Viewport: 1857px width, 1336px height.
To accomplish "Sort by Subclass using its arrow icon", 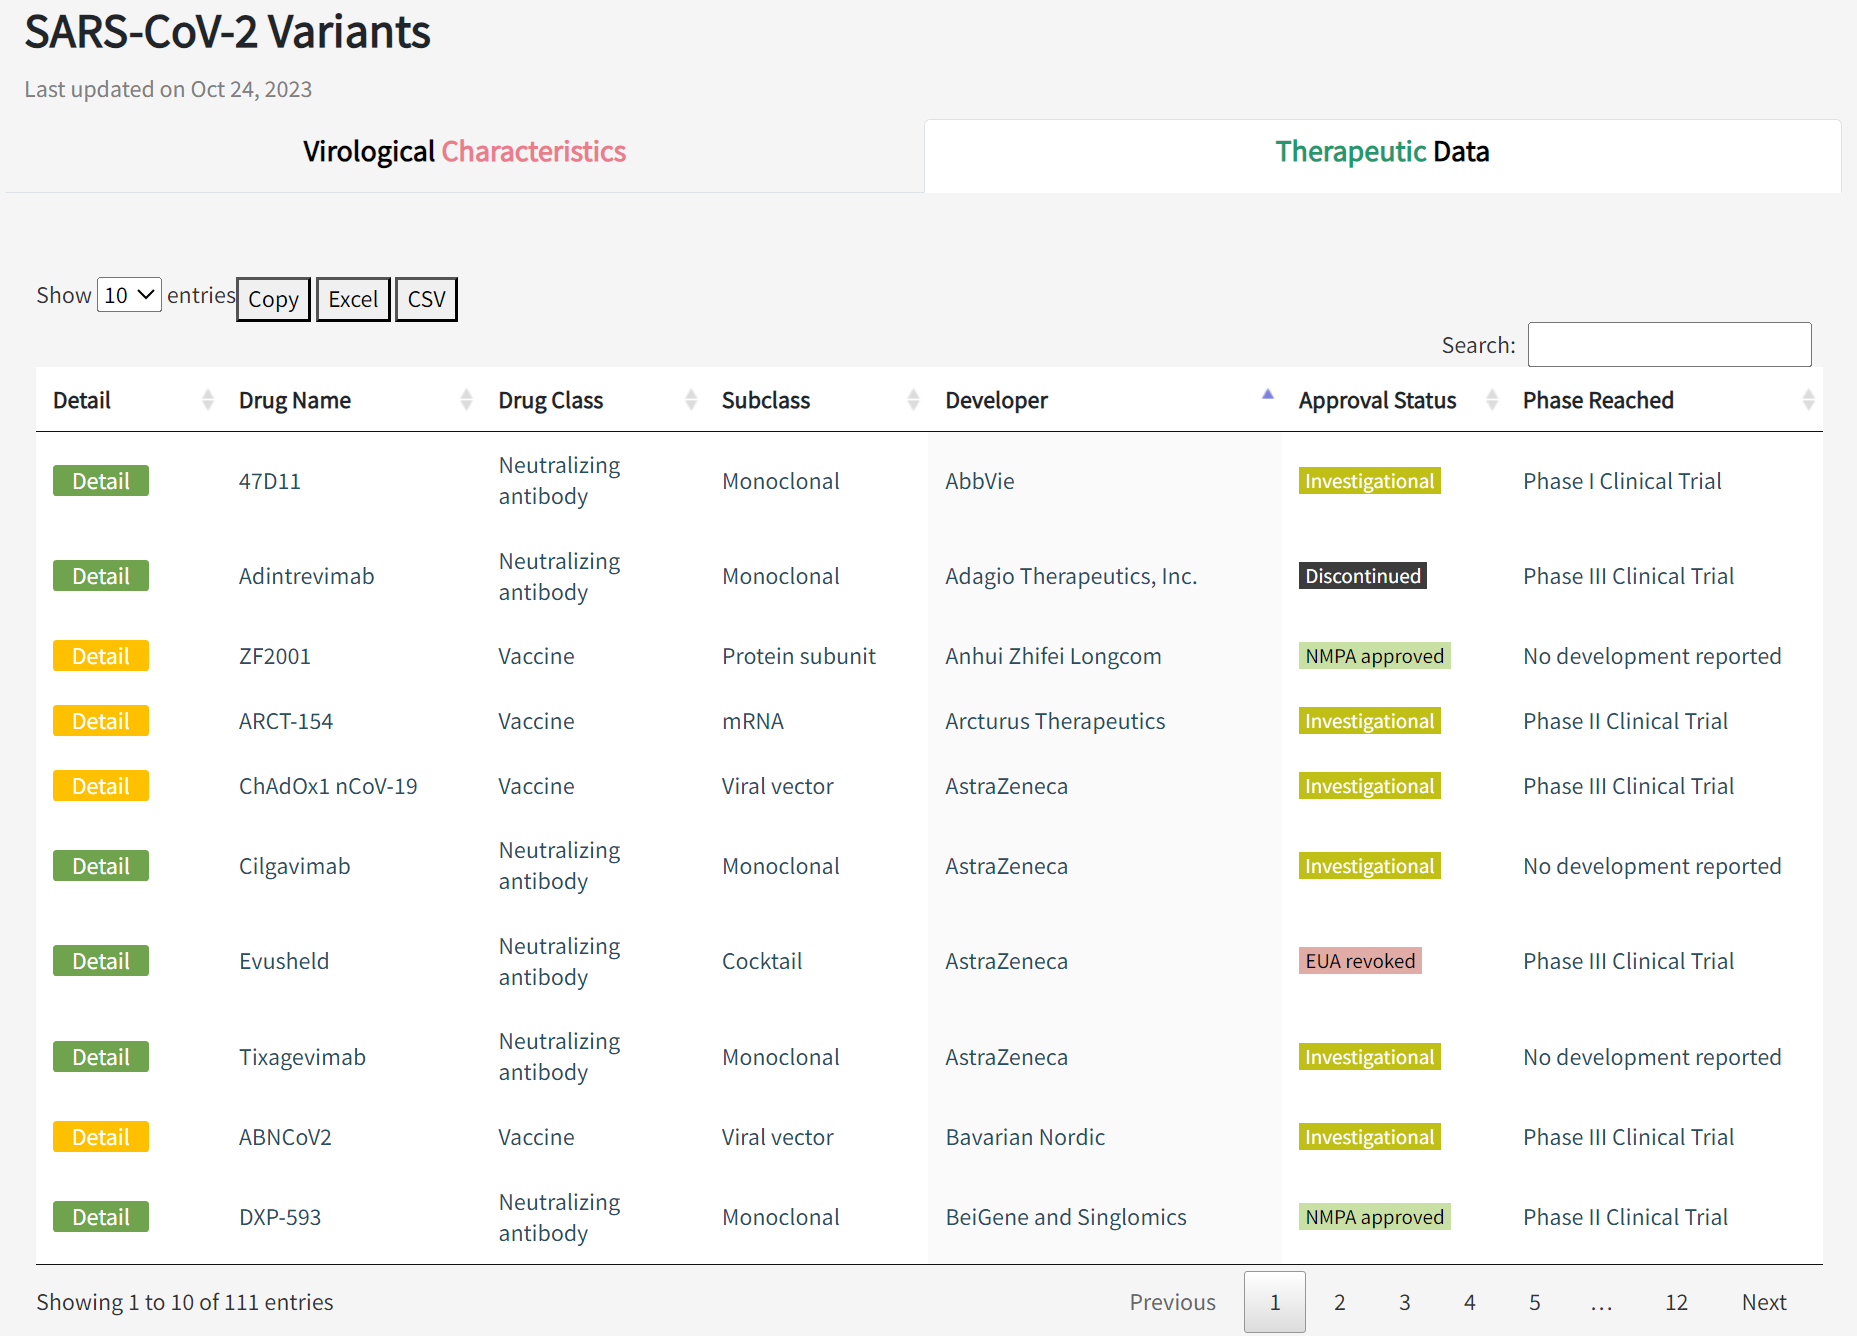I will pos(913,400).
